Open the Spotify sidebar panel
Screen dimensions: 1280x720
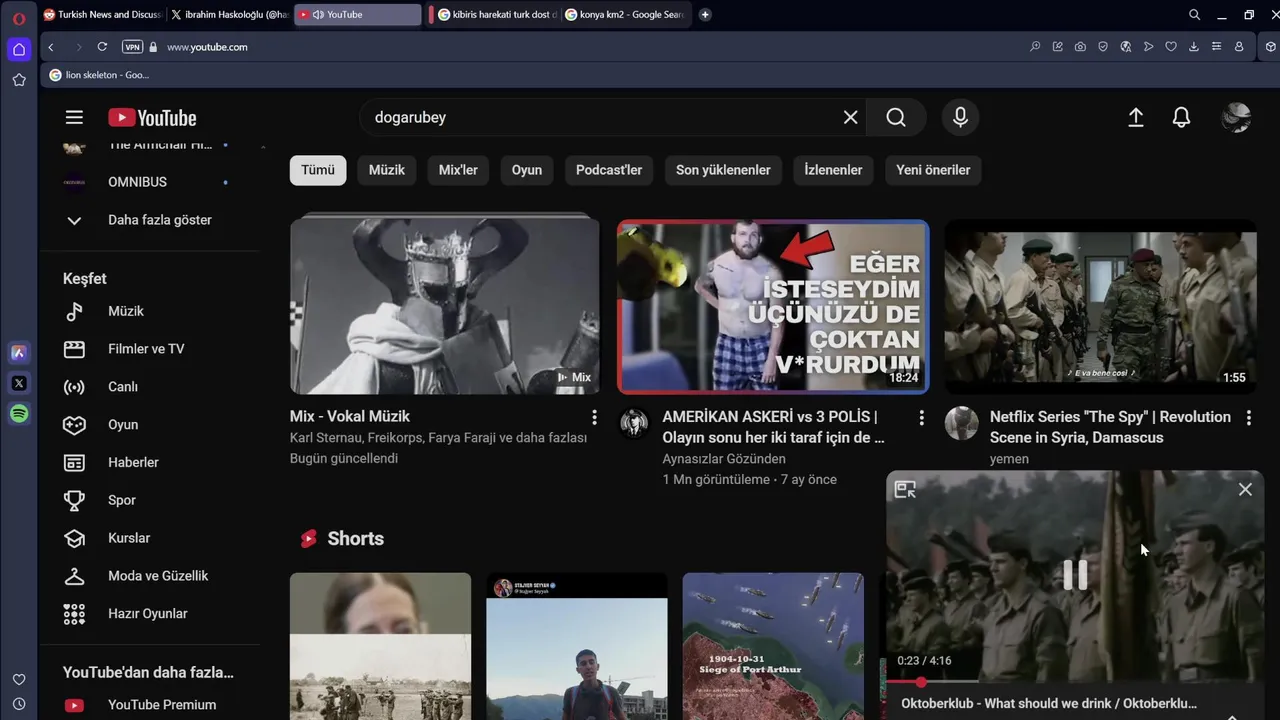pos(19,414)
